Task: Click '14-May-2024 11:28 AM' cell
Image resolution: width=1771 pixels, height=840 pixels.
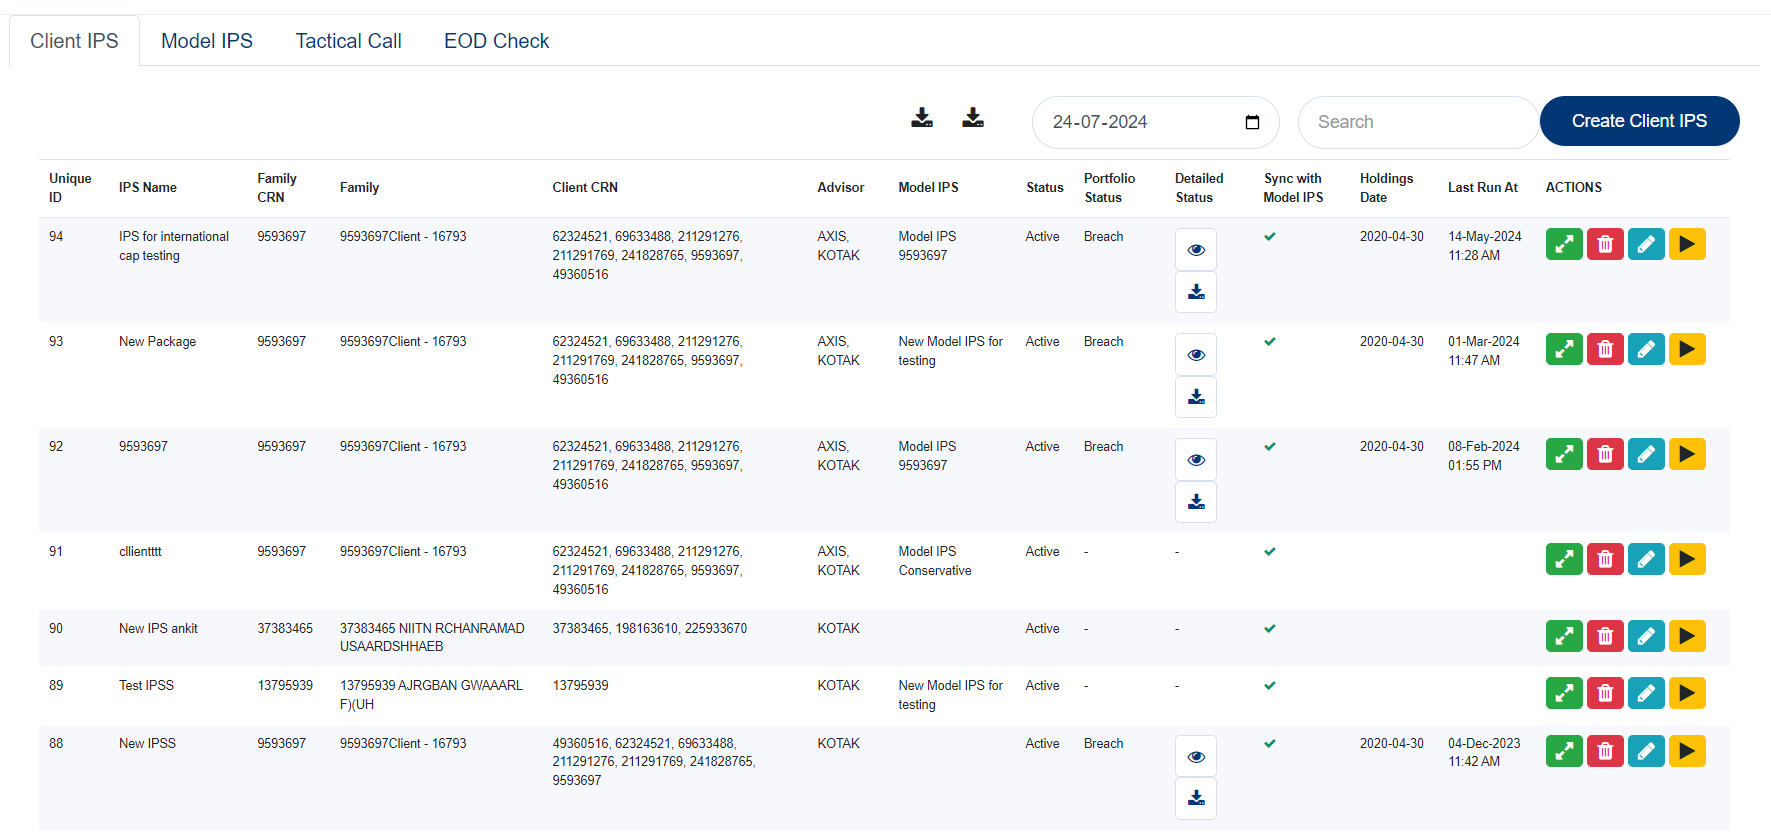Action: coord(1485,246)
